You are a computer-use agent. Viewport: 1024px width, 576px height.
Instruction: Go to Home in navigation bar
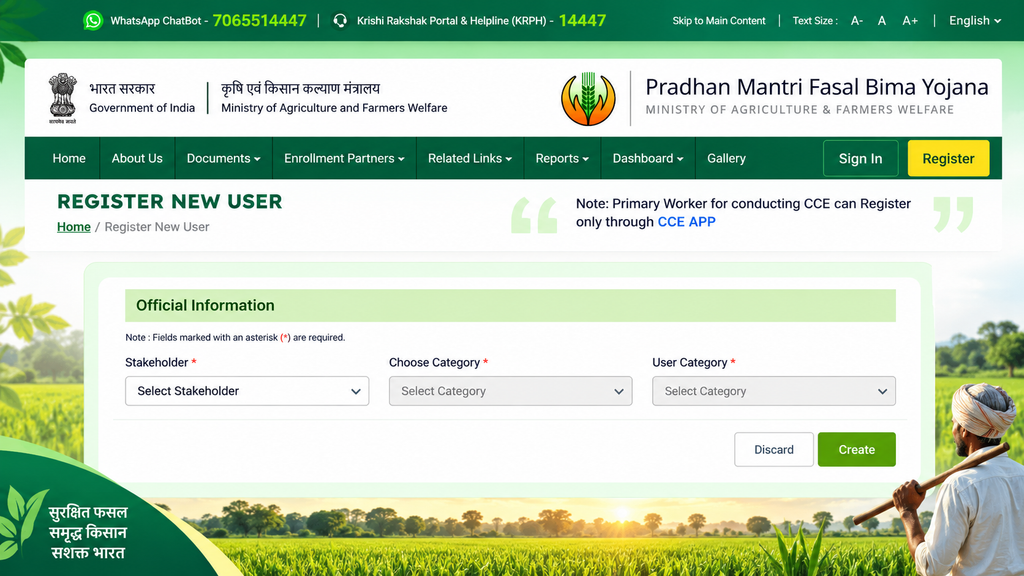[x=69, y=158]
